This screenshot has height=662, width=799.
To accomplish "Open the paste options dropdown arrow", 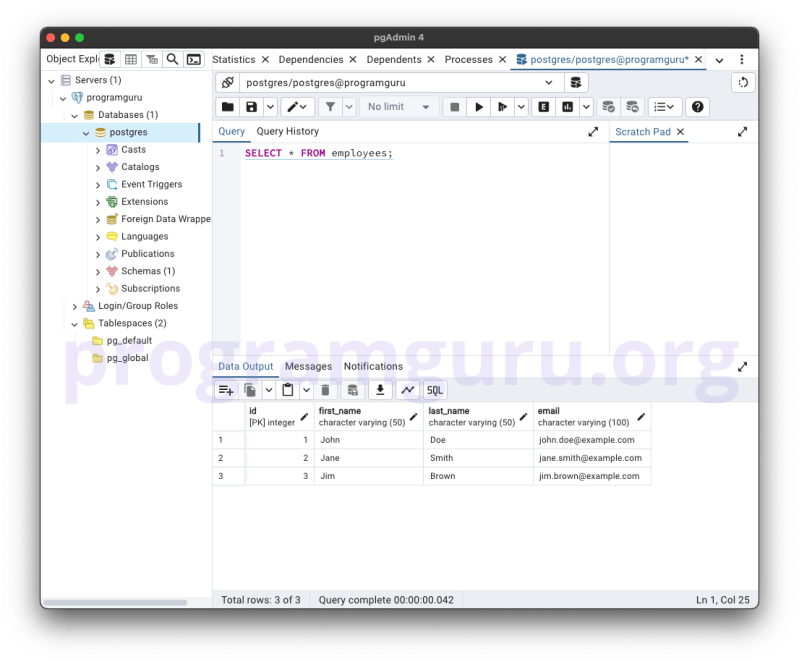I will click(x=306, y=390).
